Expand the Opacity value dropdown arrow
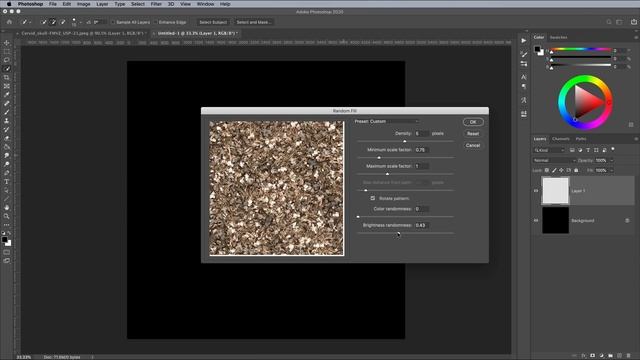This screenshot has height=360, width=640. [x=611, y=160]
